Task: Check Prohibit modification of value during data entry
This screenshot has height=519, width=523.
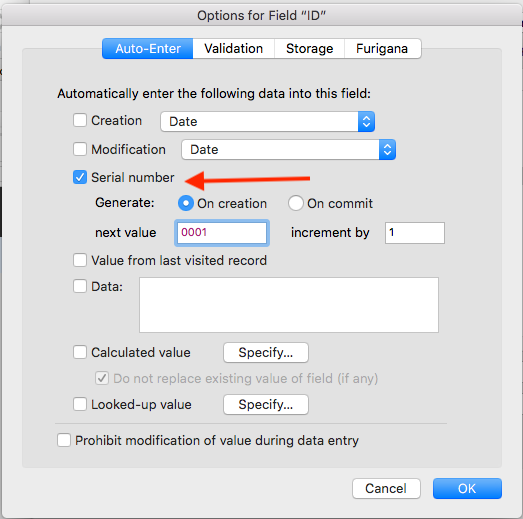Action: click(x=64, y=440)
